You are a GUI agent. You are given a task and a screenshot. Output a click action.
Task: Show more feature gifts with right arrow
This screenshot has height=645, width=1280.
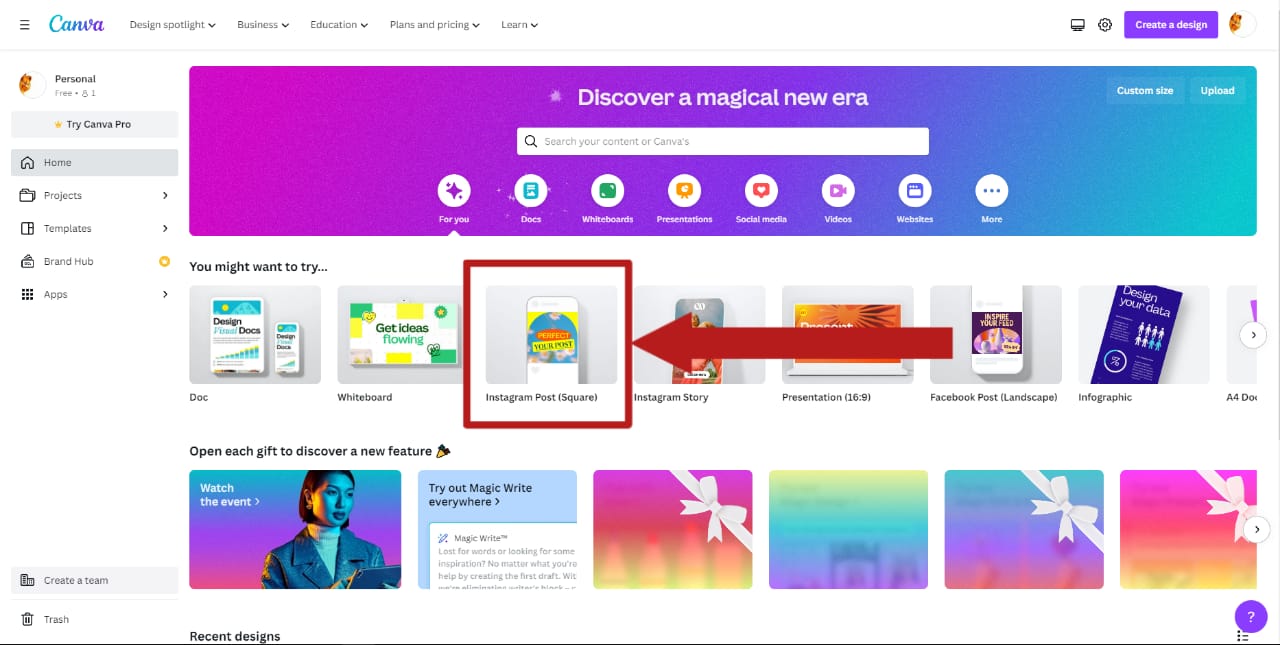(x=1255, y=529)
